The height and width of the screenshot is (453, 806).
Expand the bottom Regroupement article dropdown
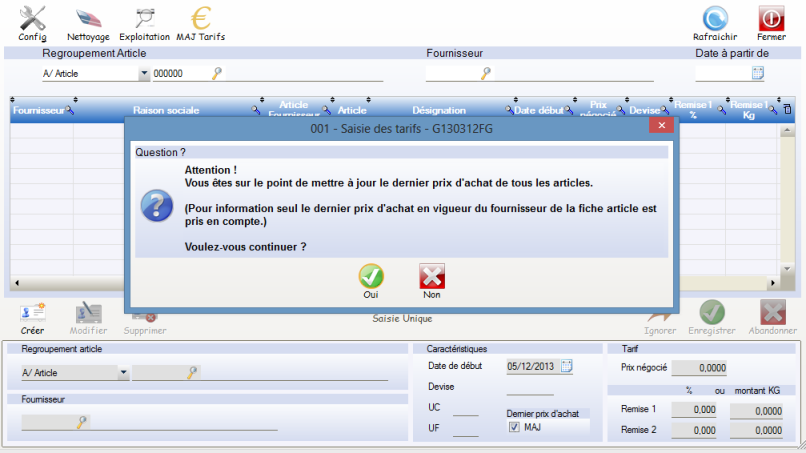tap(123, 372)
